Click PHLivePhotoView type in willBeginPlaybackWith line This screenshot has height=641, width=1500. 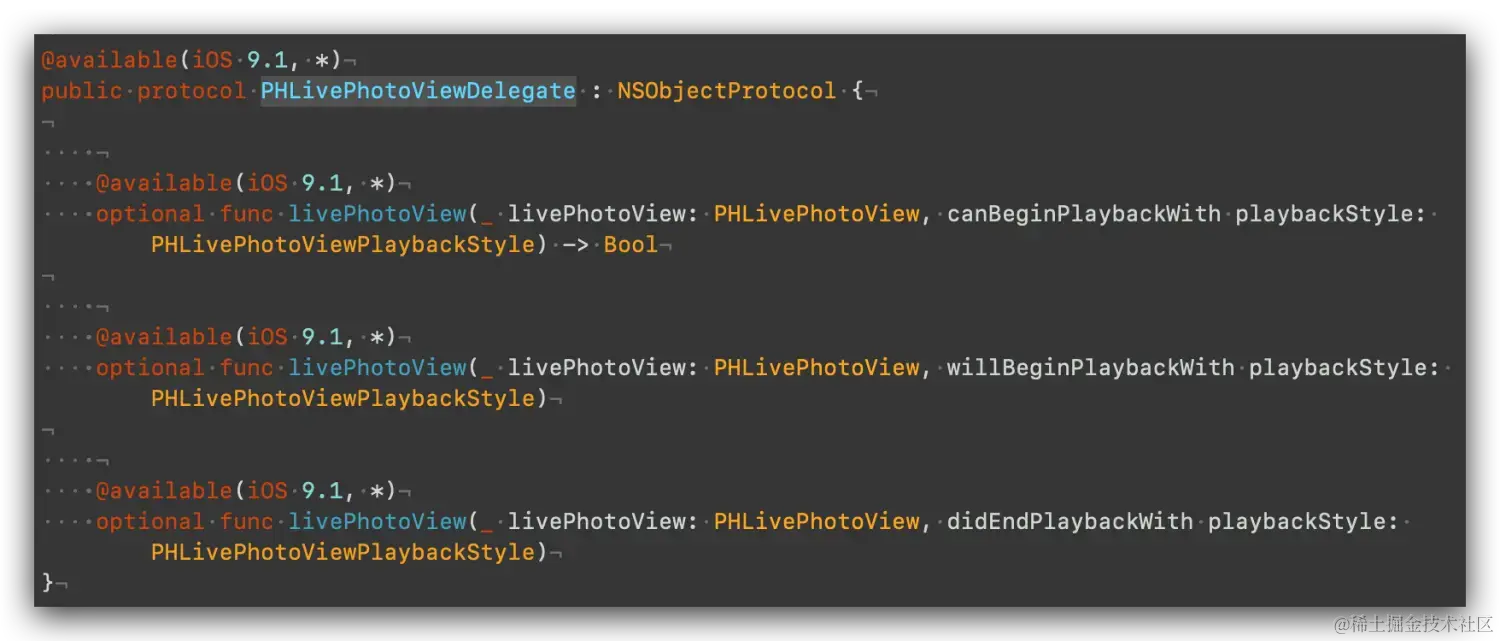pyautogui.click(x=817, y=368)
